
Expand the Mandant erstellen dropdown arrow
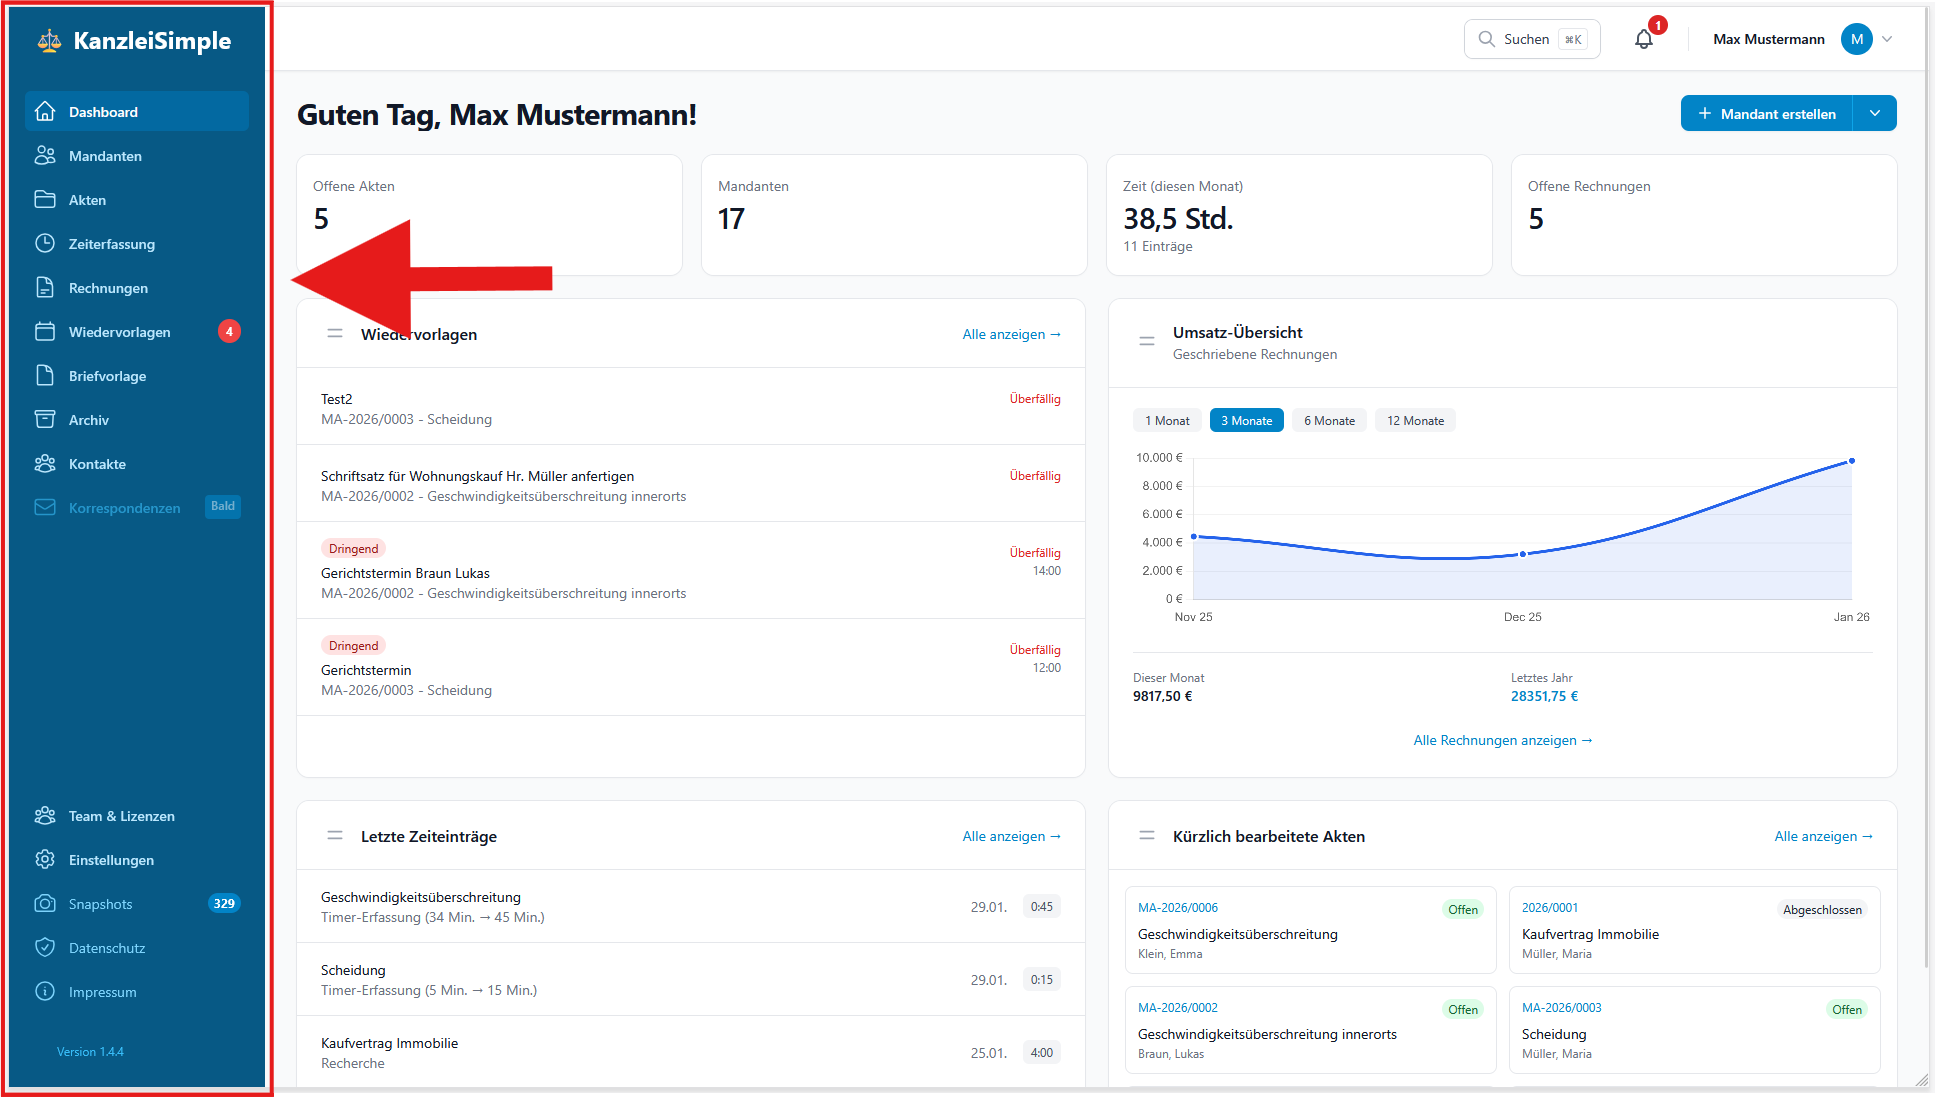pos(1875,113)
